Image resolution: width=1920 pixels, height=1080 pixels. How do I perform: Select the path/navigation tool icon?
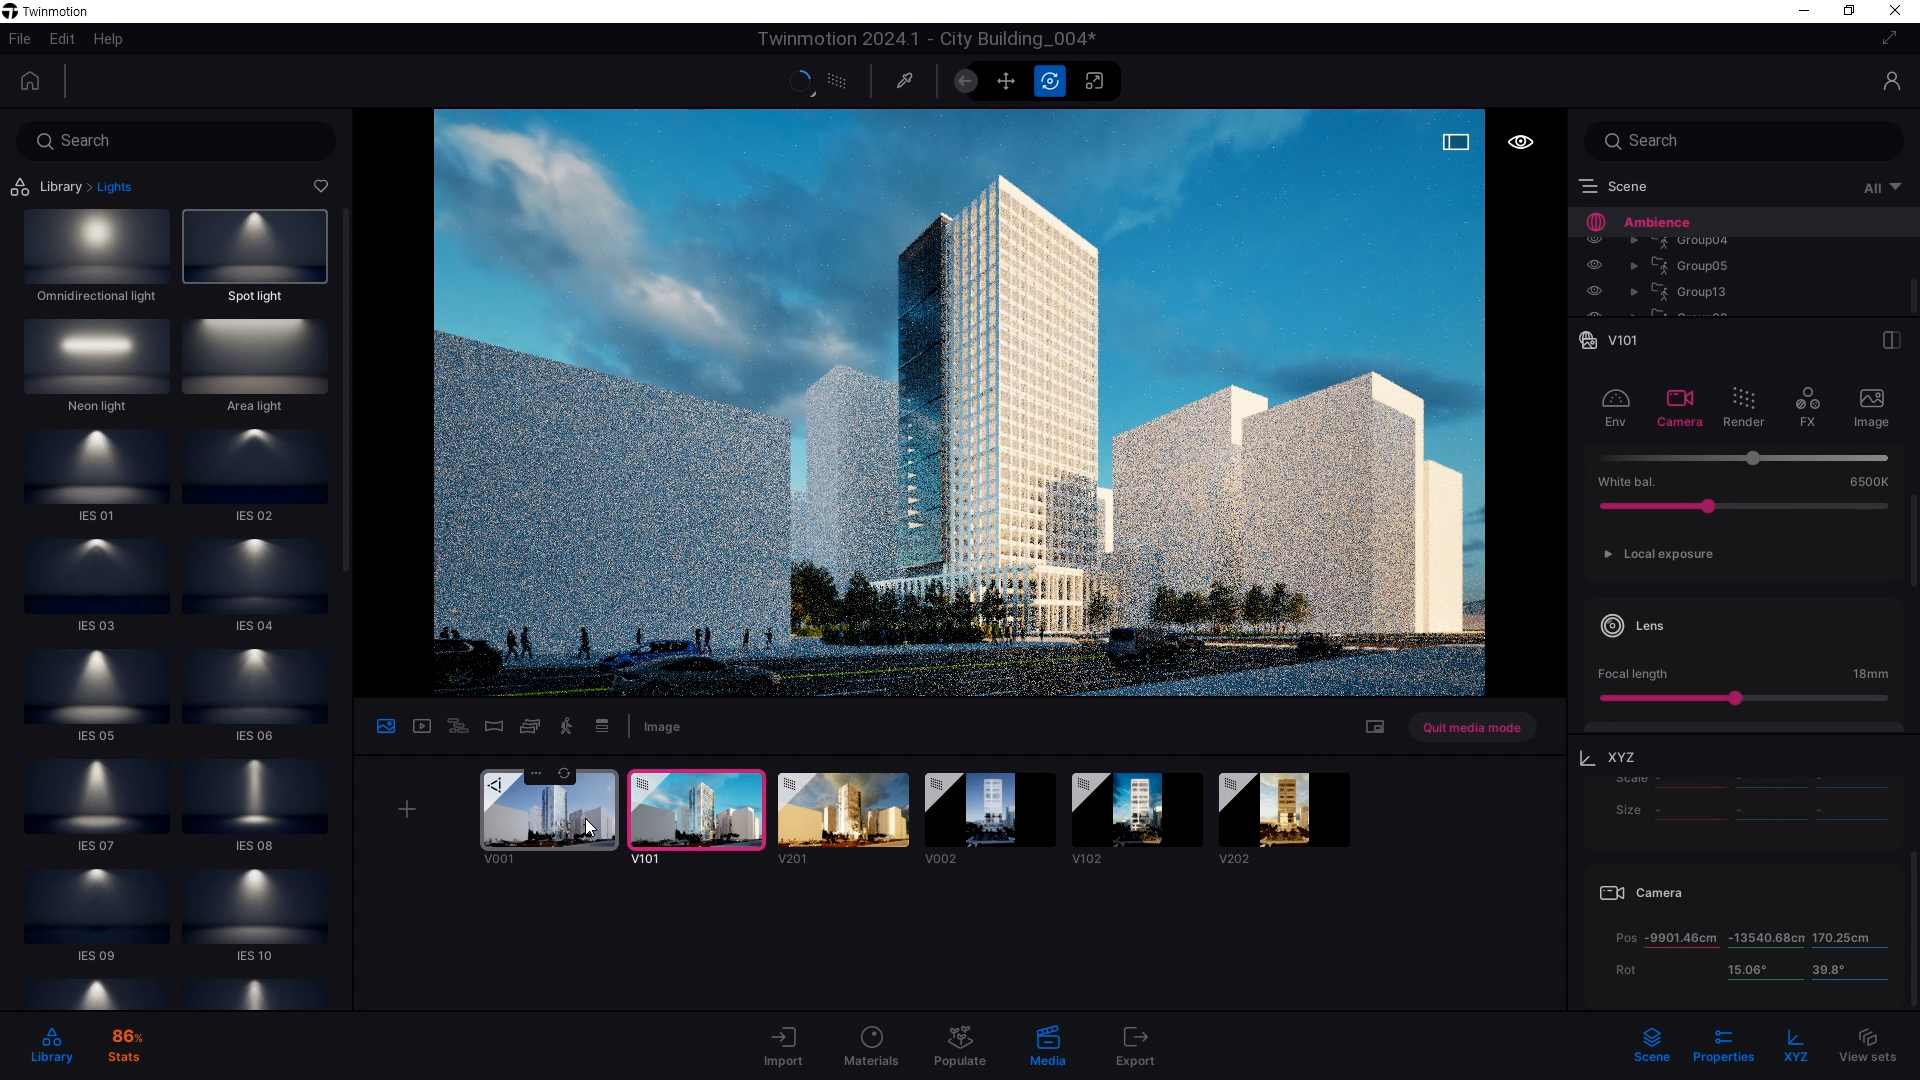tap(458, 727)
